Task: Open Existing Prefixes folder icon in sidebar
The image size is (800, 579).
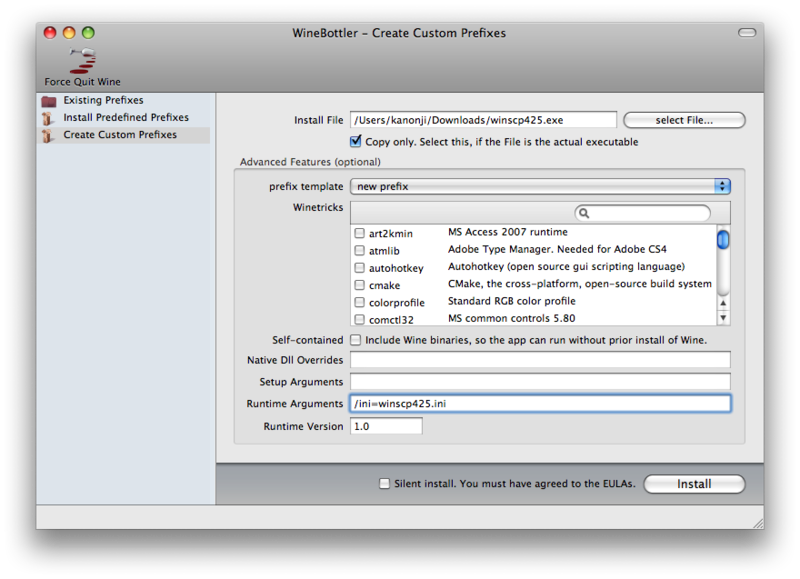Action: pyautogui.click(x=49, y=101)
